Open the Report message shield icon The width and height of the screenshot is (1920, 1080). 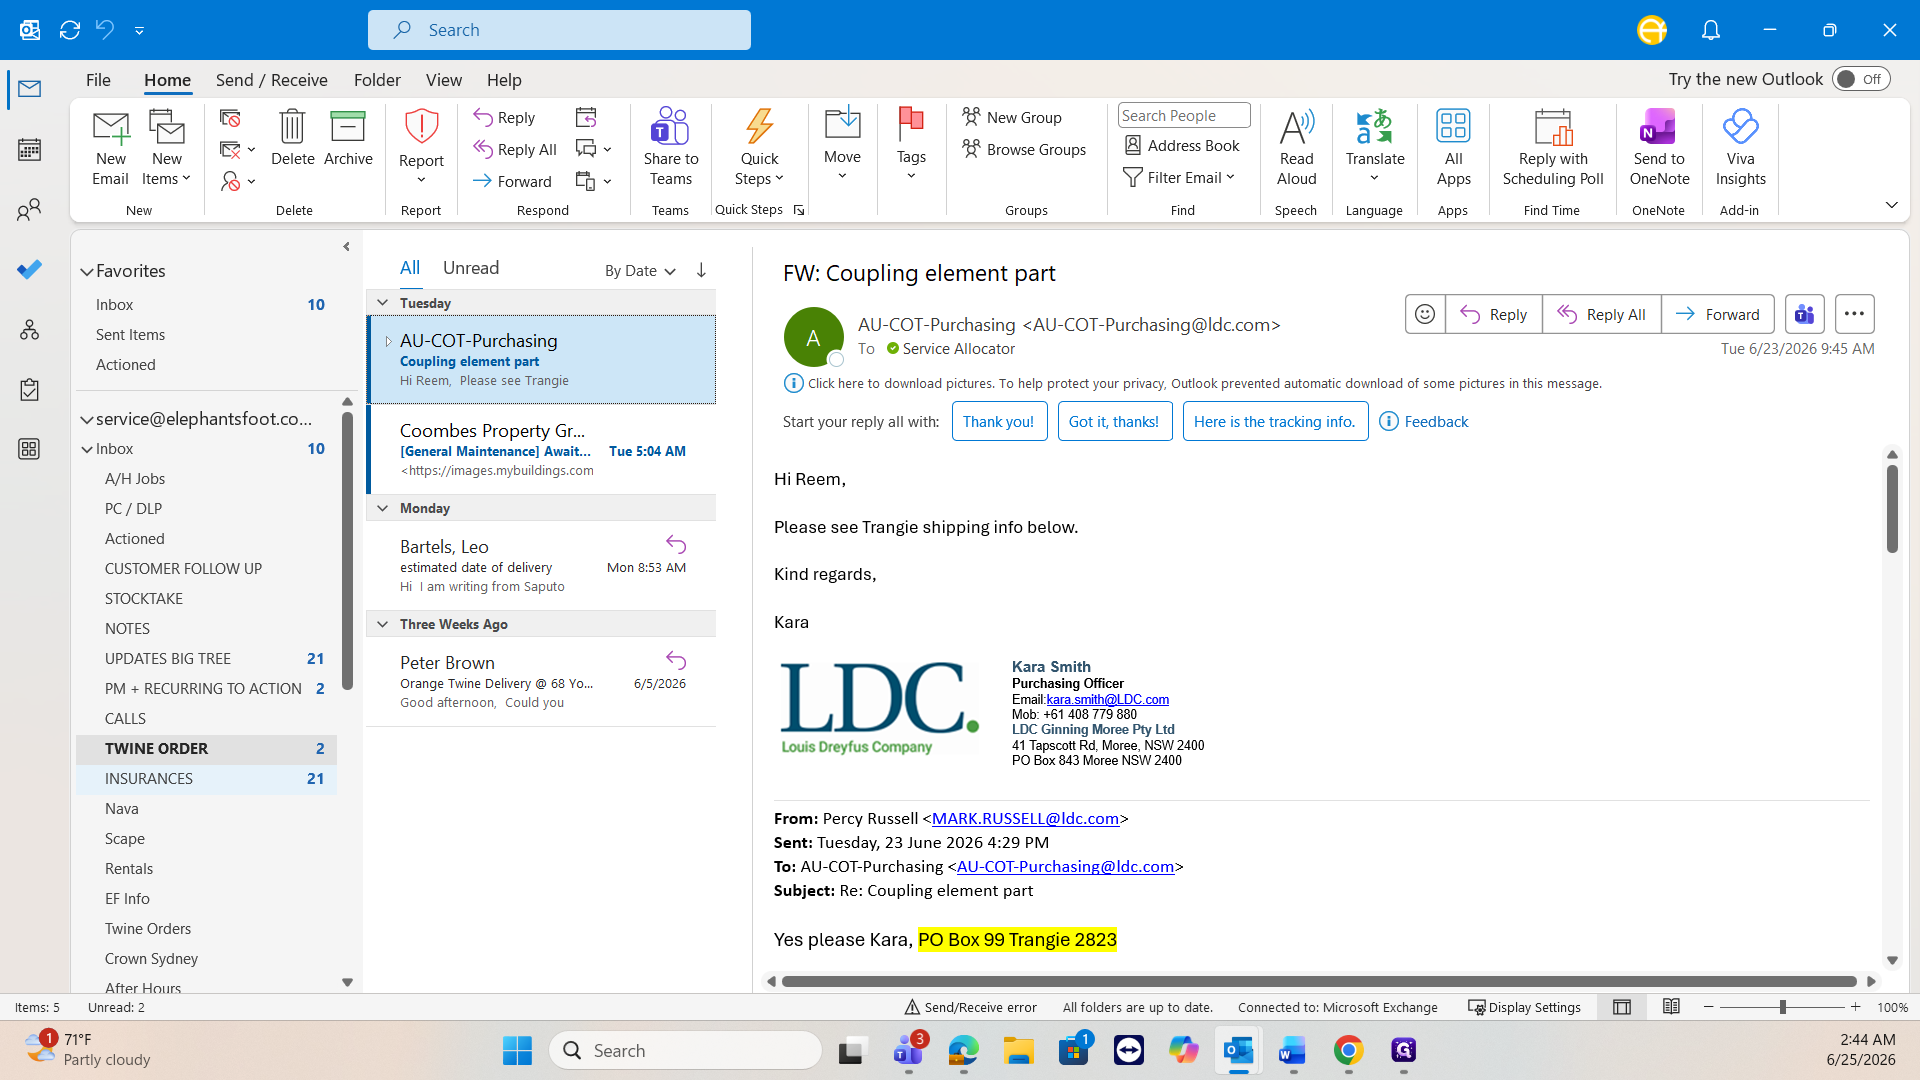421,128
